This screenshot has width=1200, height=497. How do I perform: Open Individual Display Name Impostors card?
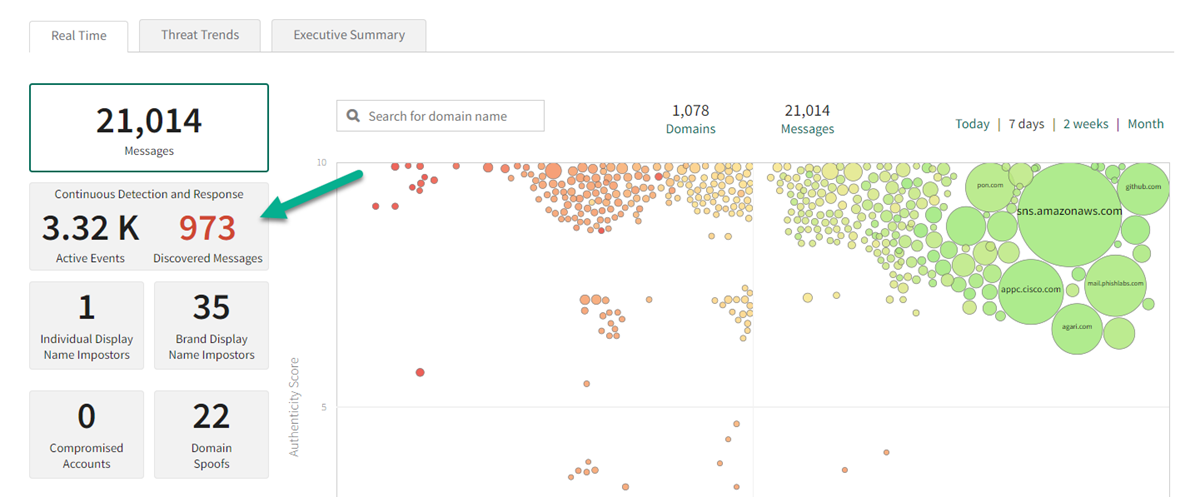pyautogui.click(x=87, y=325)
